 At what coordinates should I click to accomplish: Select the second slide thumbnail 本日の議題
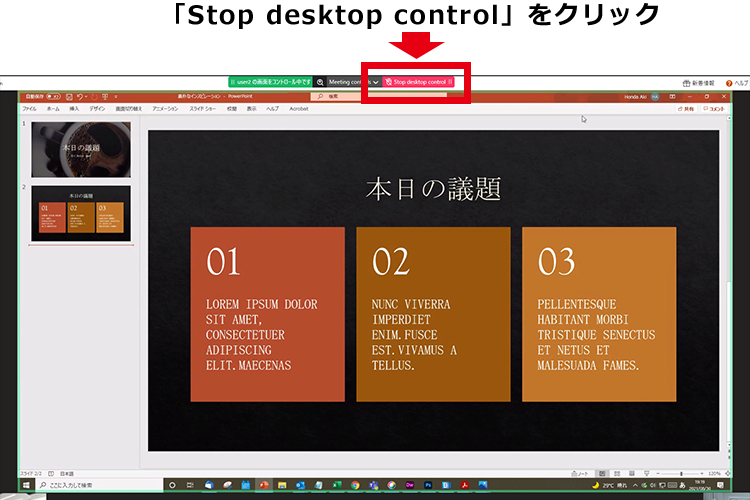[x=82, y=212]
